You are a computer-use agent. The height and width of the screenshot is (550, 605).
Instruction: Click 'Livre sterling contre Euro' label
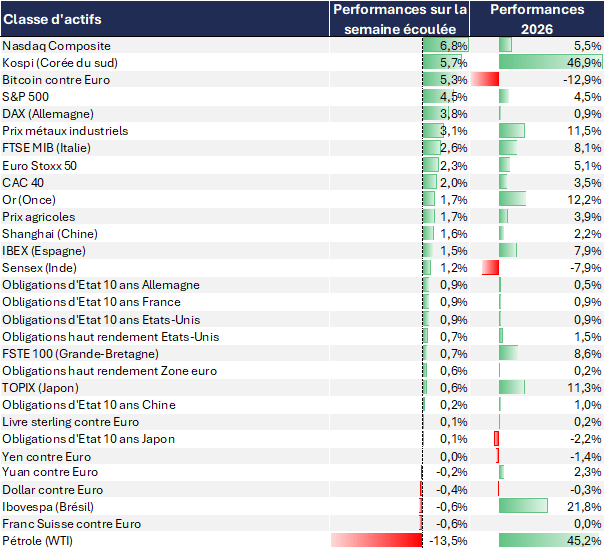tap(71, 421)
